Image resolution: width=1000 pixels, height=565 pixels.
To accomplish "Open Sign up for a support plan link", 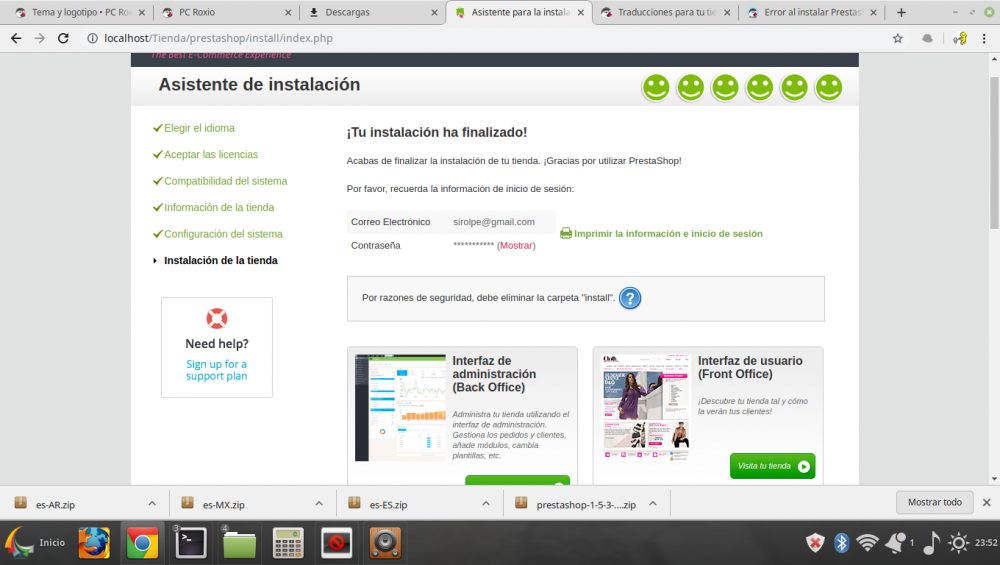I will tap(217, 370).
